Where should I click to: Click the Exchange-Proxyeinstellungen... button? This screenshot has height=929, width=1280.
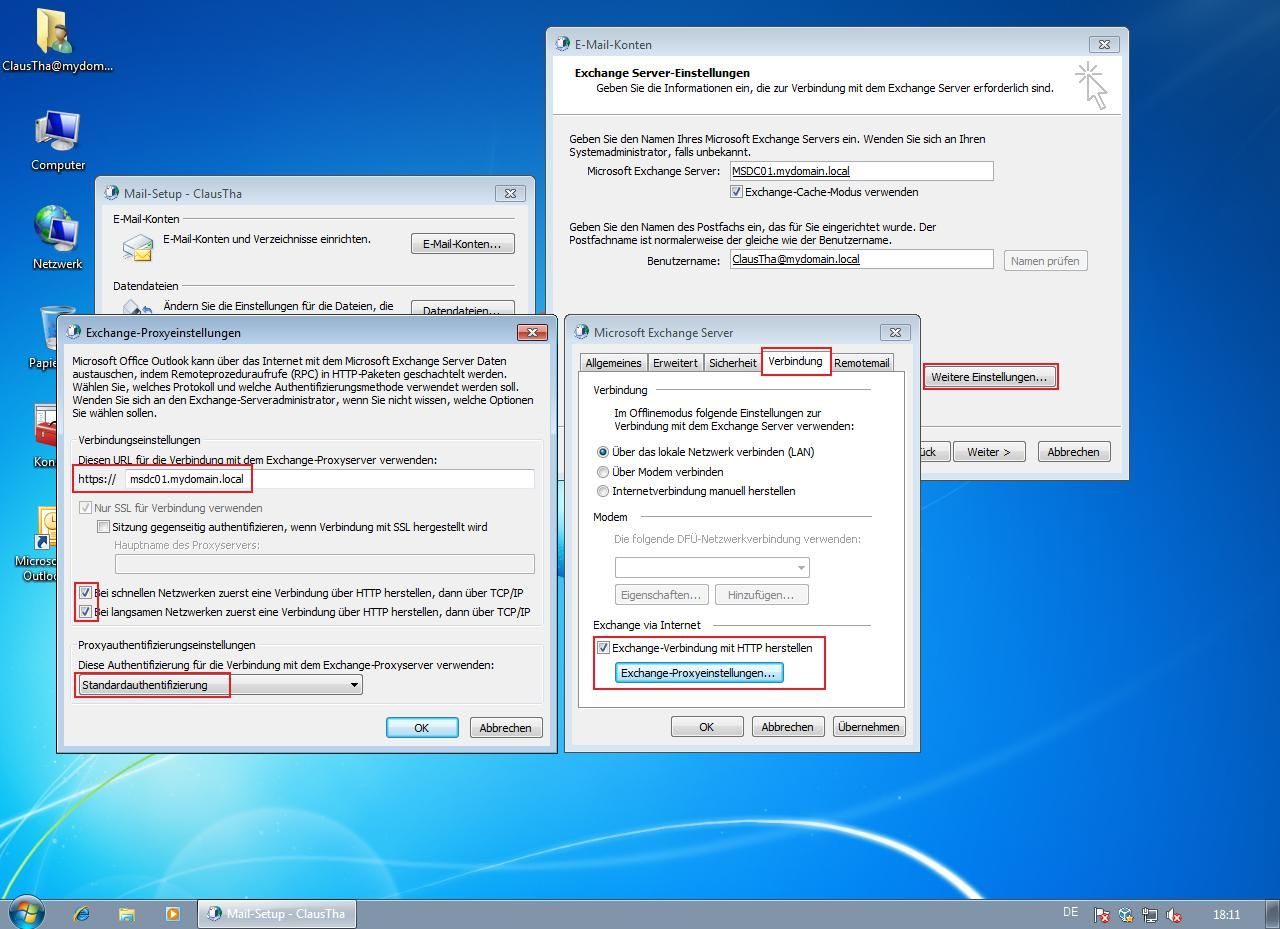[x=698, y=673]
